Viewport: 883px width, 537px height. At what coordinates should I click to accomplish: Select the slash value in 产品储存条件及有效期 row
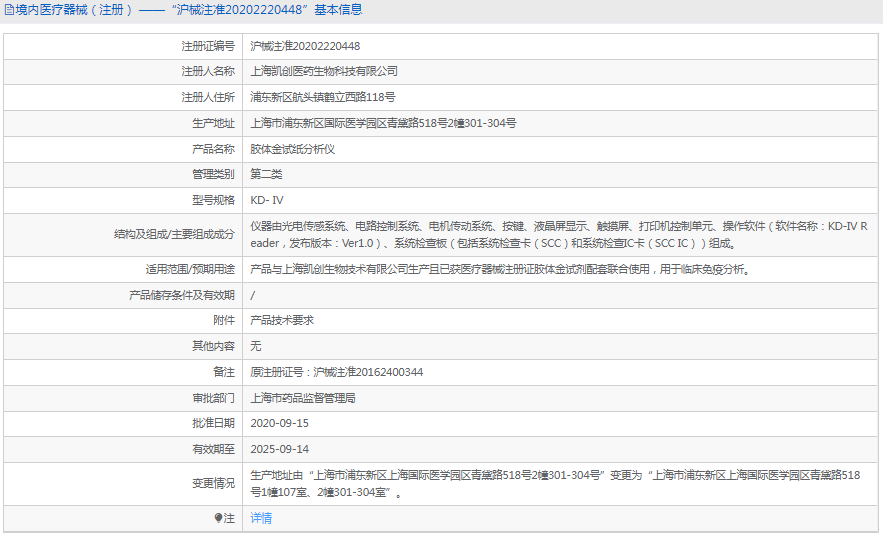(252, 295)
